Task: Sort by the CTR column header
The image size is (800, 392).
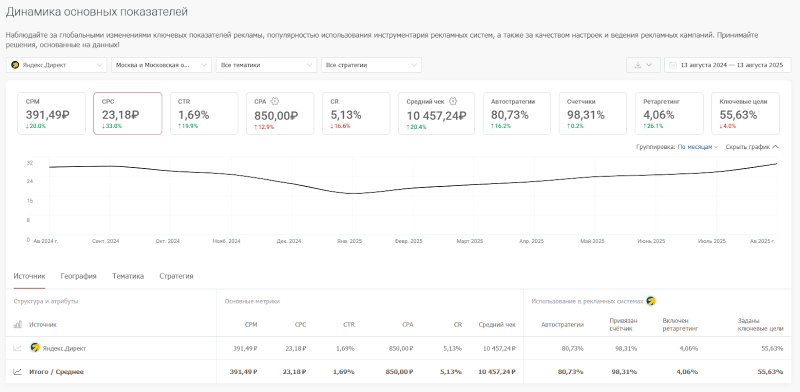Action: [349, 324]
